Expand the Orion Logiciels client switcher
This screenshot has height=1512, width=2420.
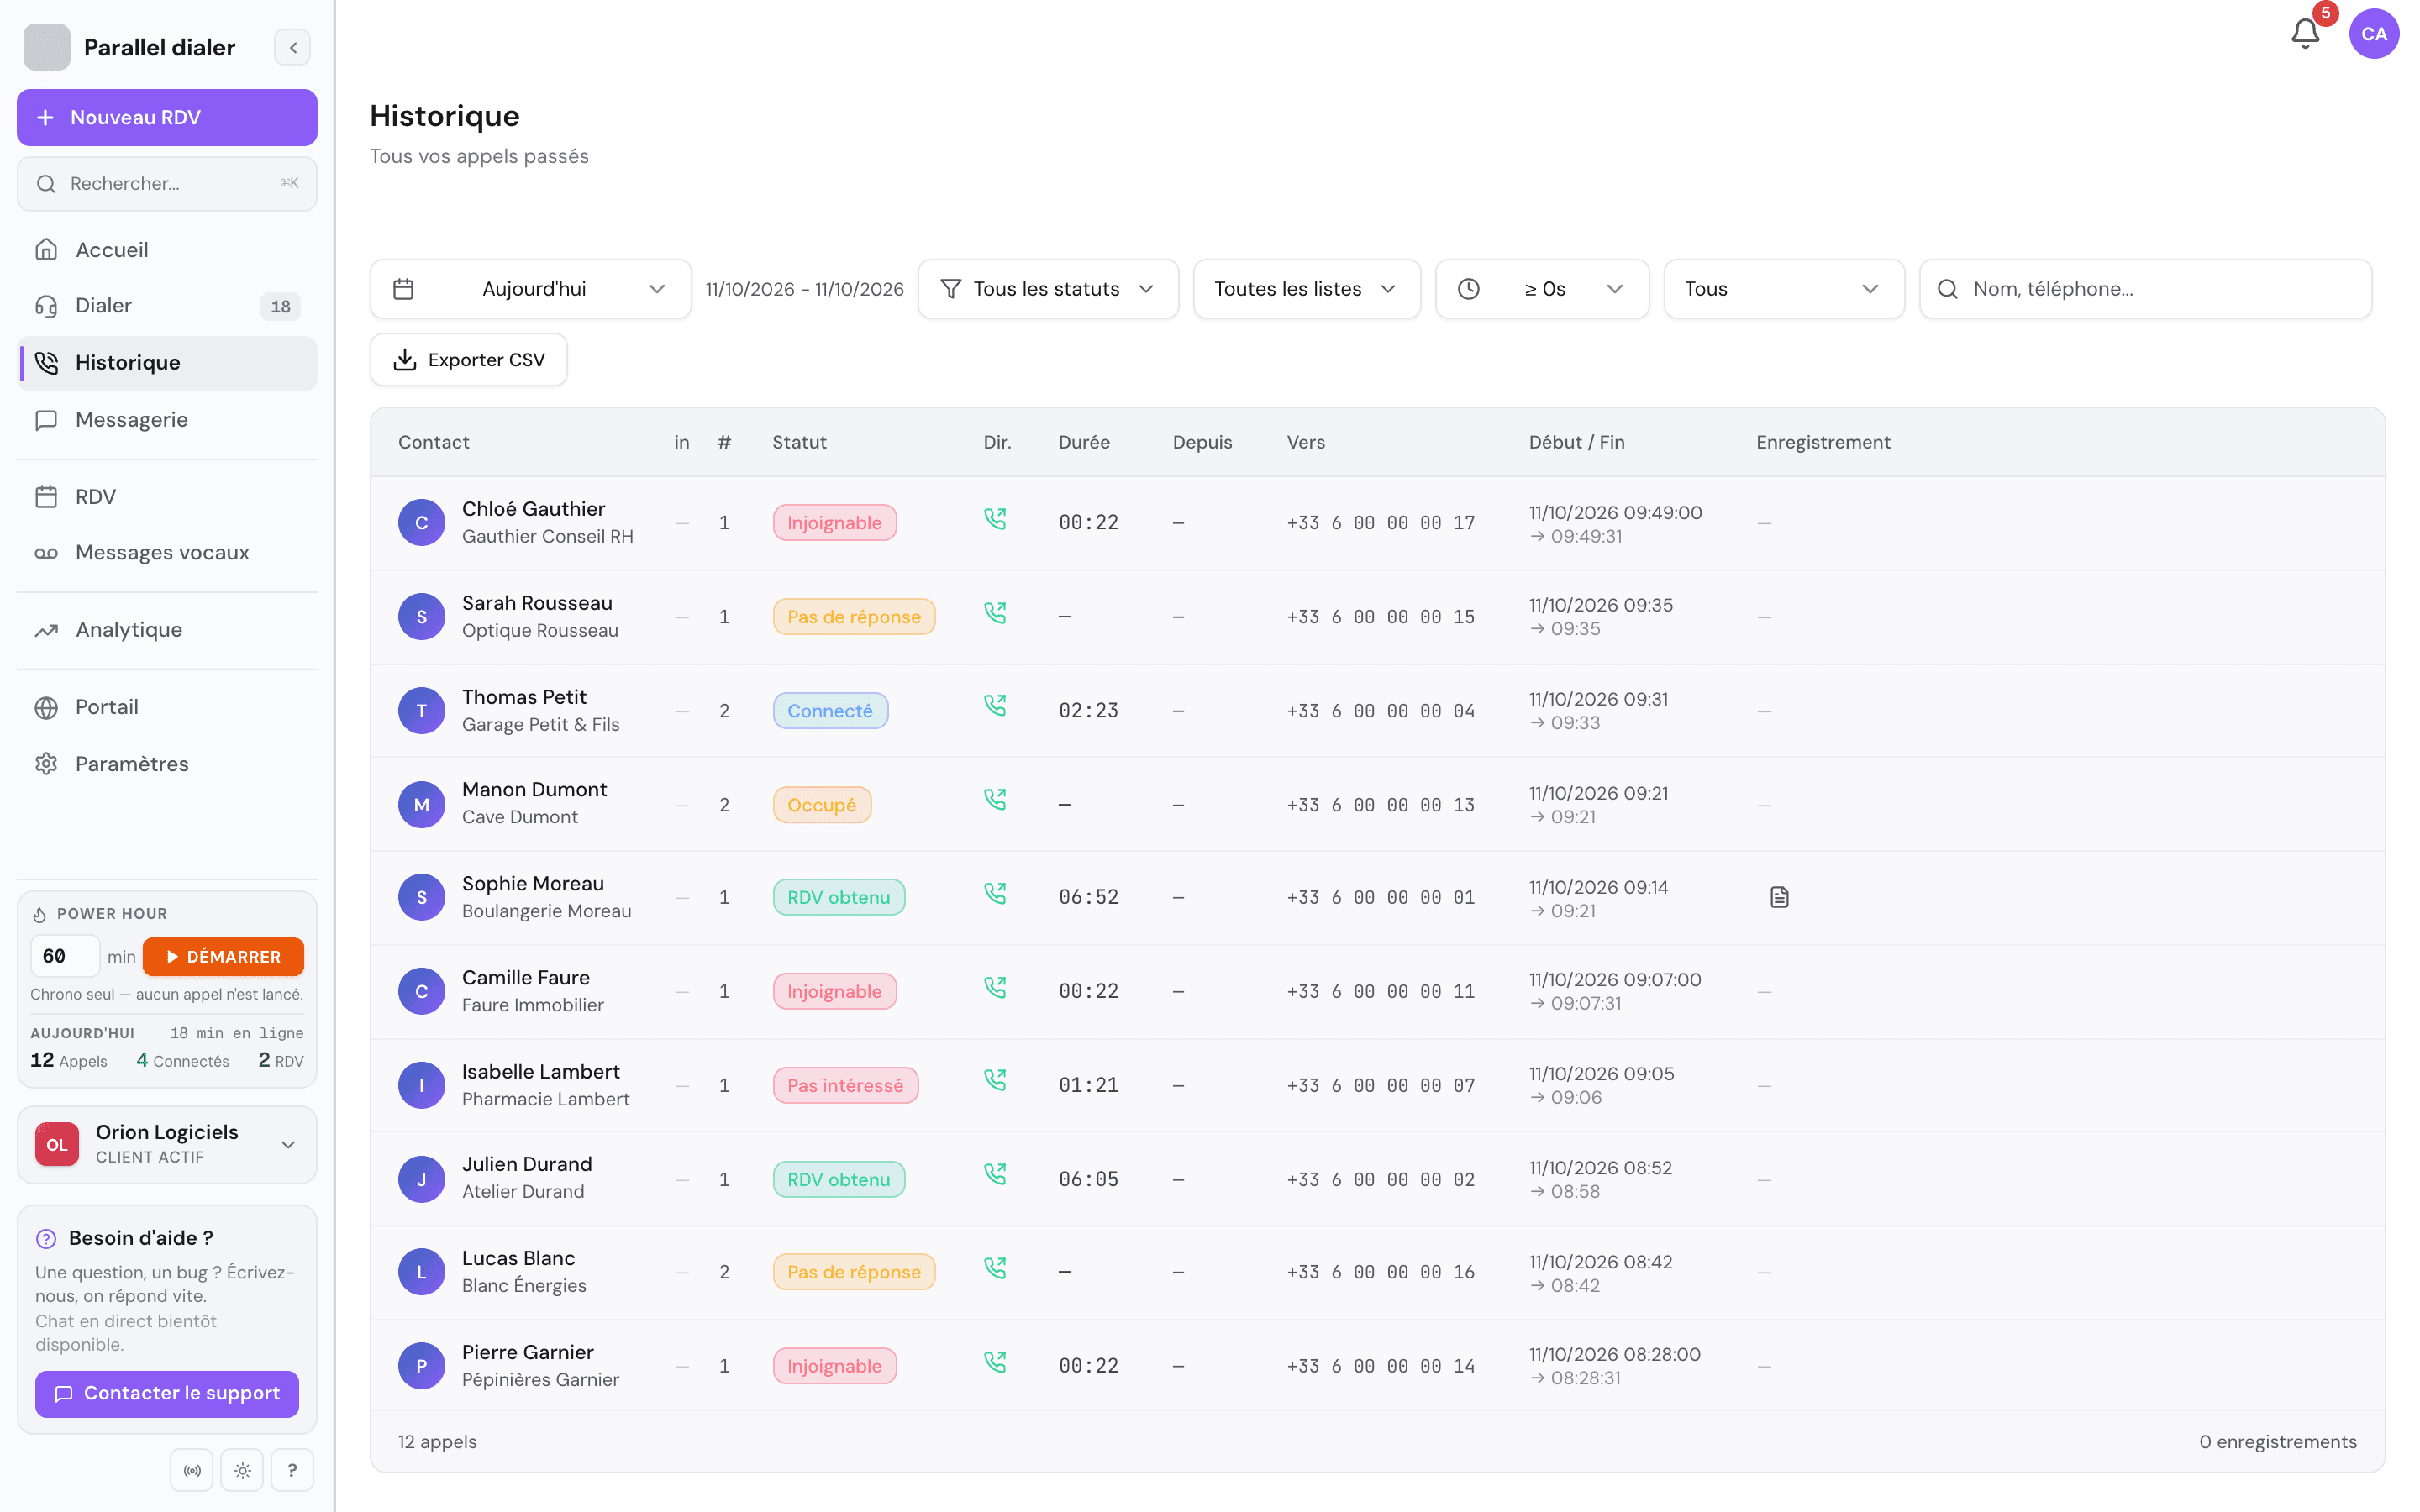click(167, 1144)
